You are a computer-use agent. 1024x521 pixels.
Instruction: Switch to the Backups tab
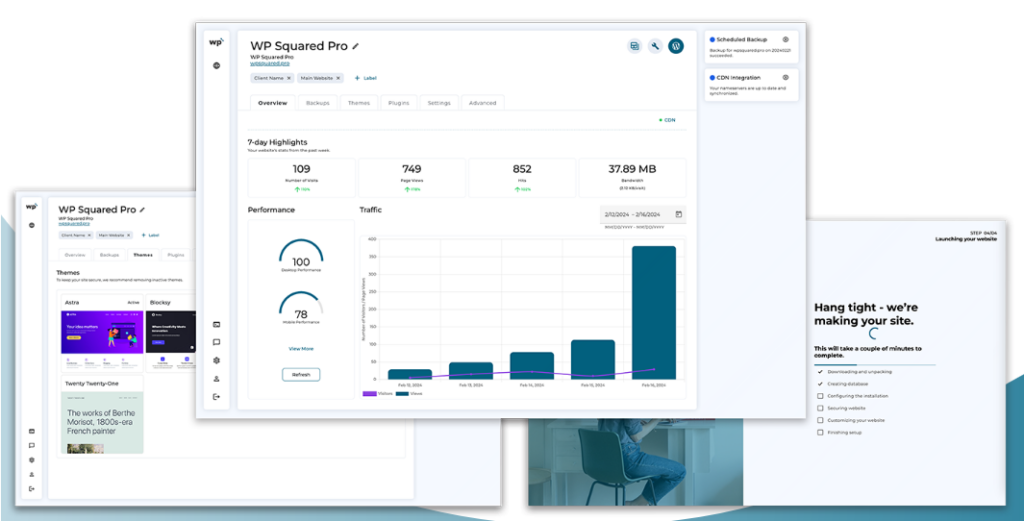click(317, 103)
